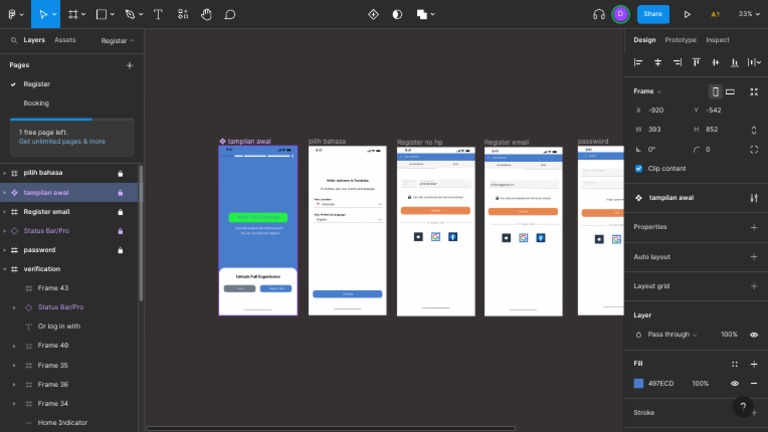Expand the verification layer
Screen dimensions: 768x432
pos(5,269)
